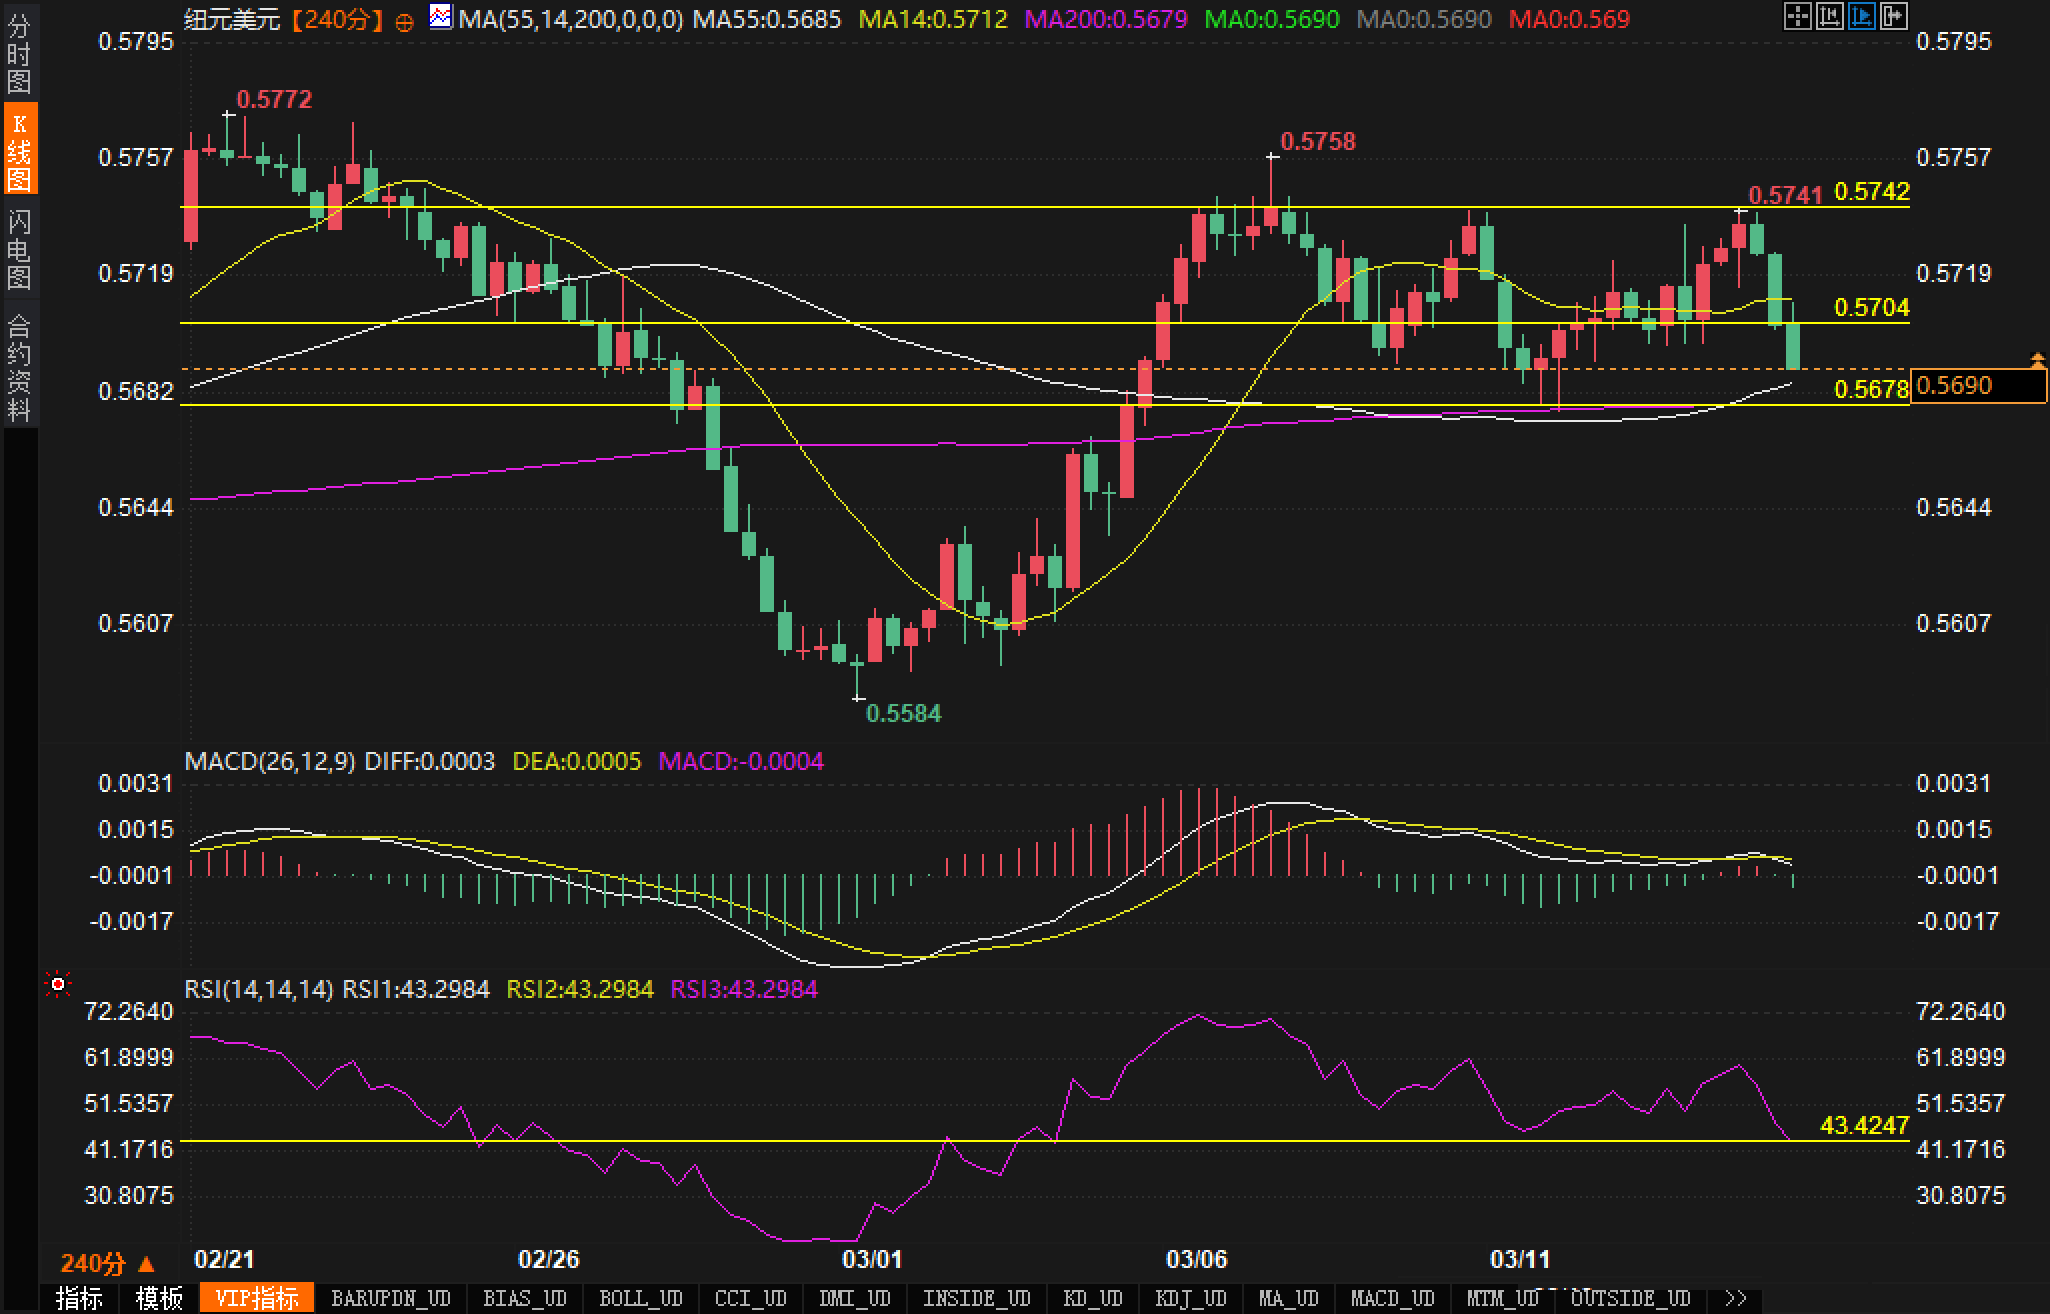Select the K线图 candlestick view tab
Screen dimensions: 2050x1314
[x=19, y=150]
